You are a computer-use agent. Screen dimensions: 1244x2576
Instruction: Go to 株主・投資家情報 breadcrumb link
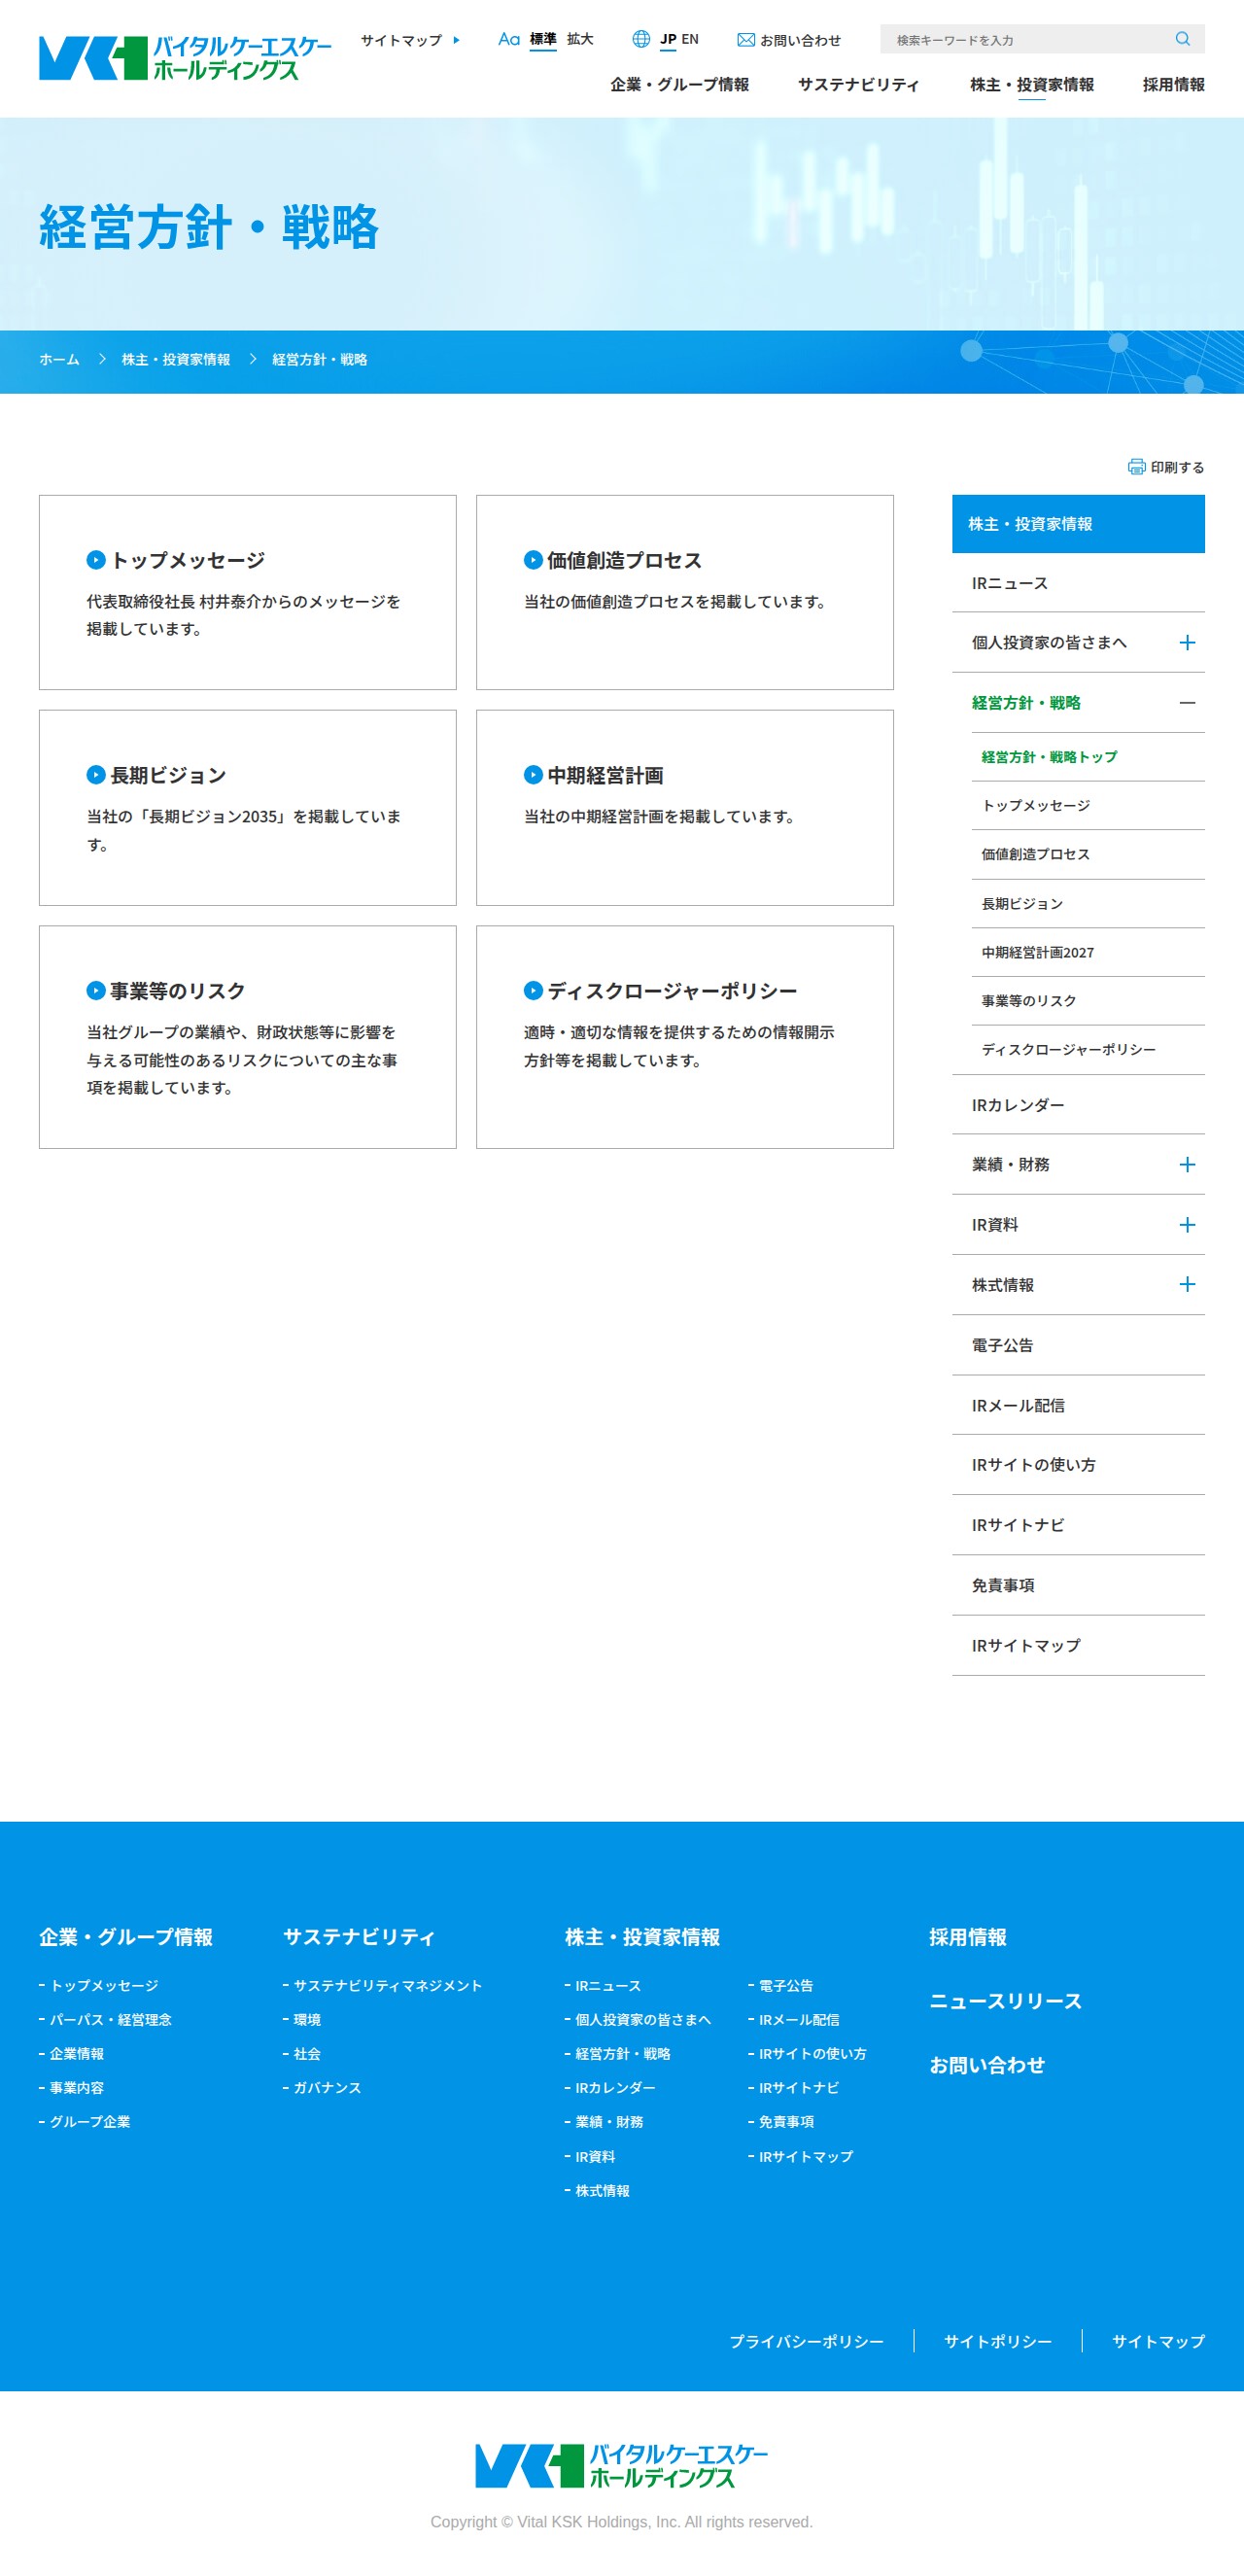(176, 360)
